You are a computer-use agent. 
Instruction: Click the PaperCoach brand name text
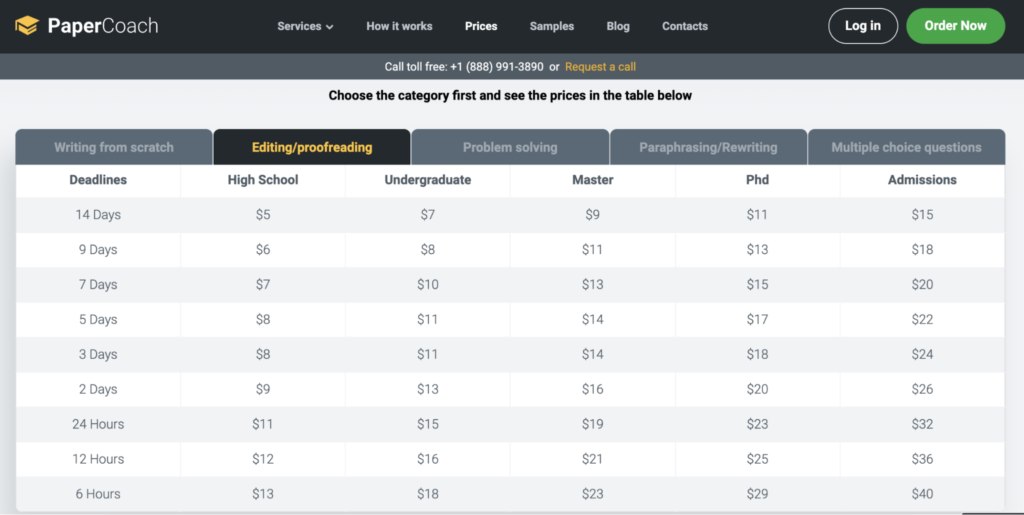(103, 25)
